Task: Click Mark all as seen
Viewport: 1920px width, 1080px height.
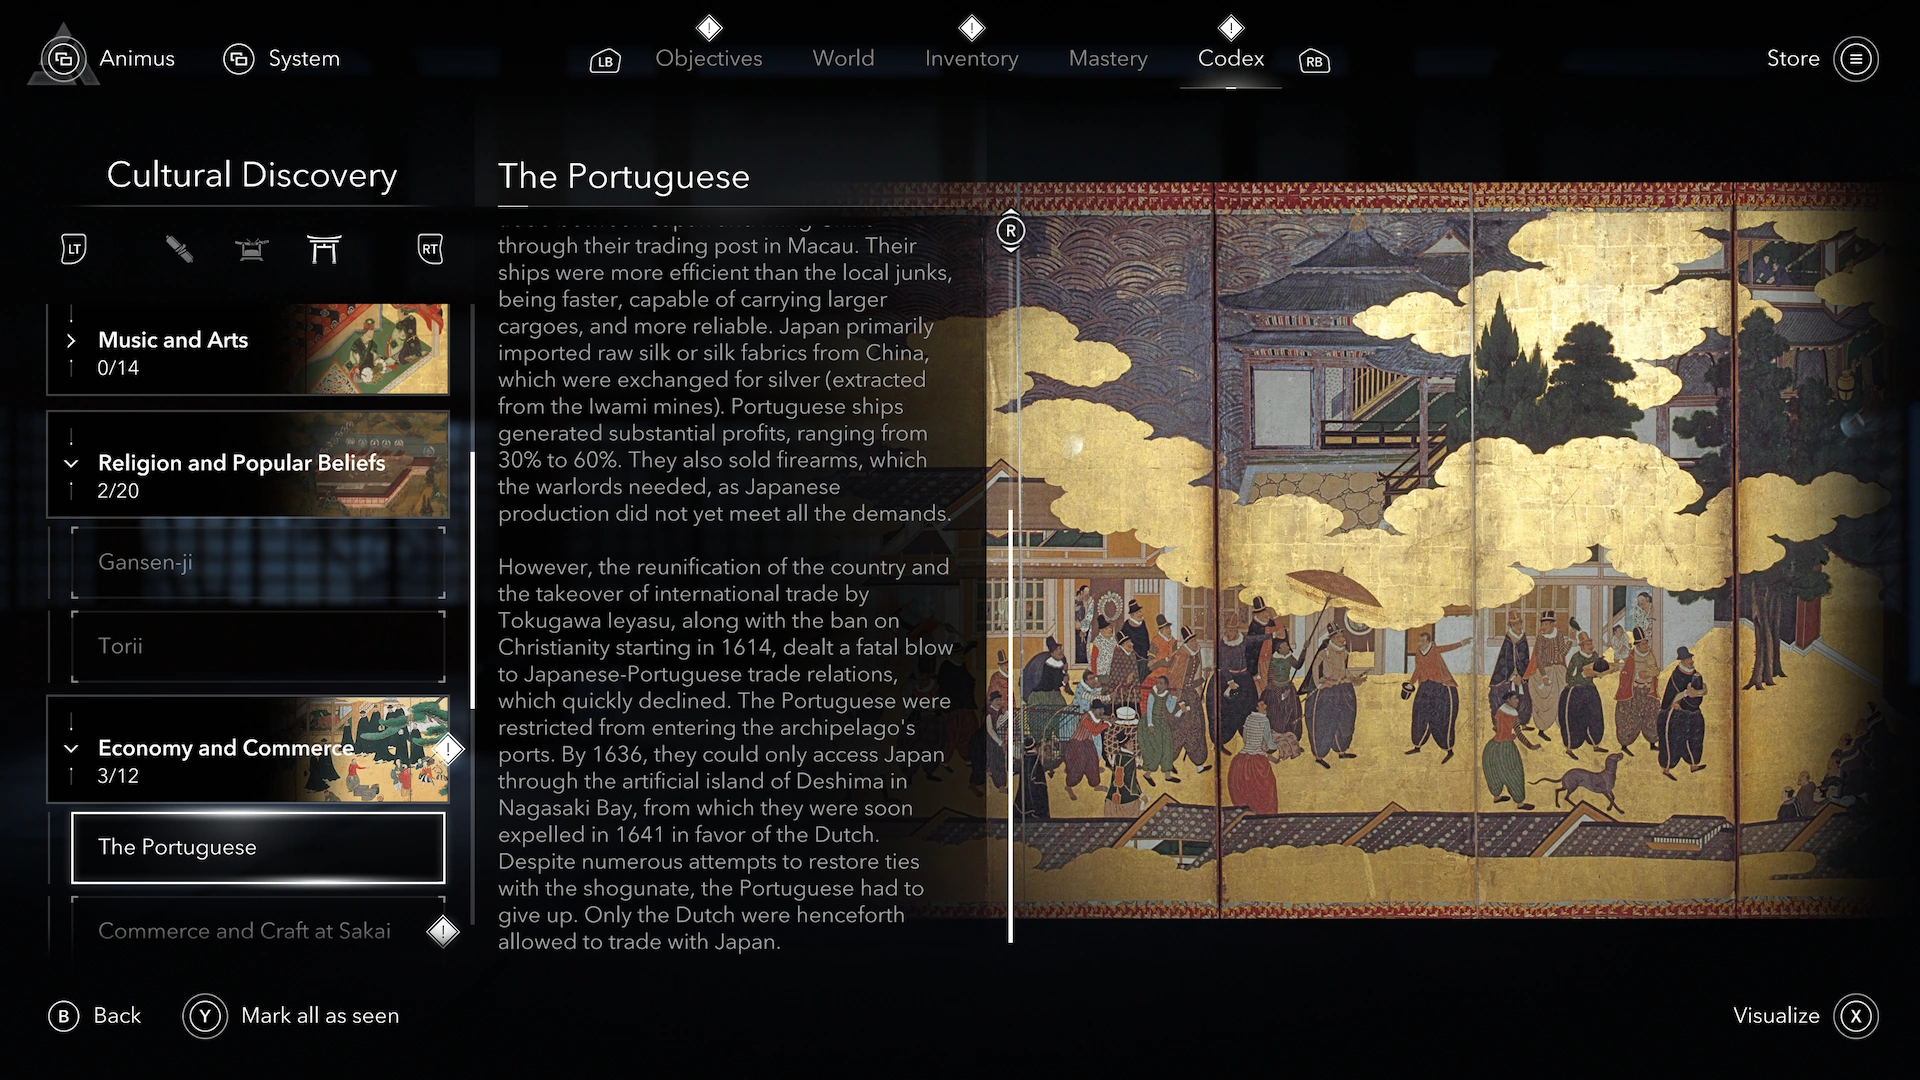Action: (x=291, y=1016)
